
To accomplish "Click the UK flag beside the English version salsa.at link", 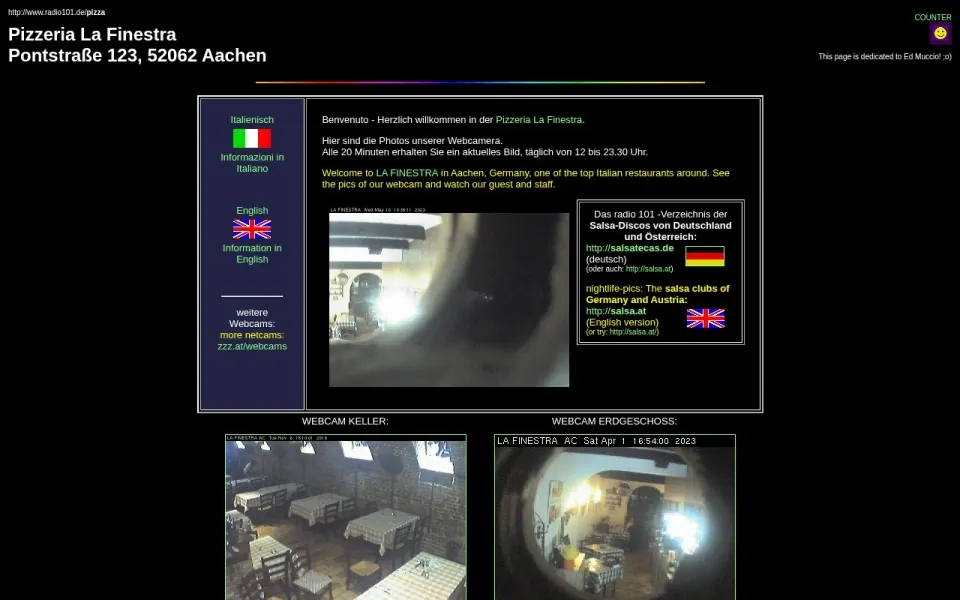I will click(705, 318).
